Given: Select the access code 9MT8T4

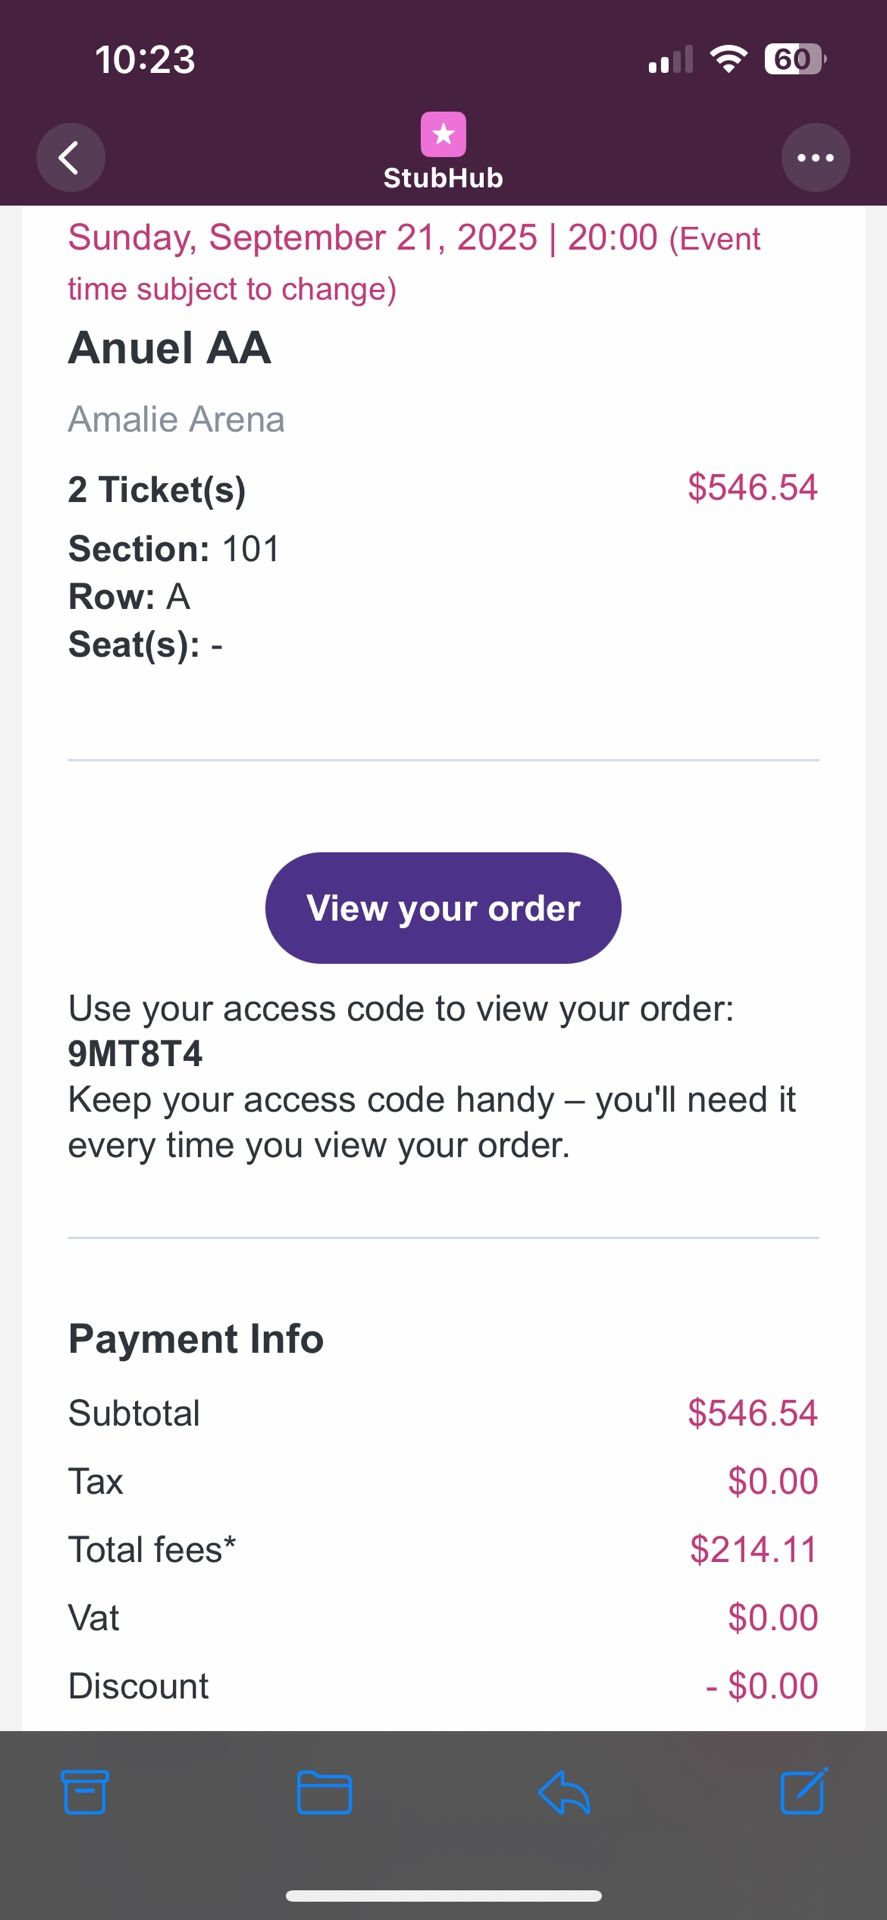Looking at the screenshot, I should (x=135, y=1052).
